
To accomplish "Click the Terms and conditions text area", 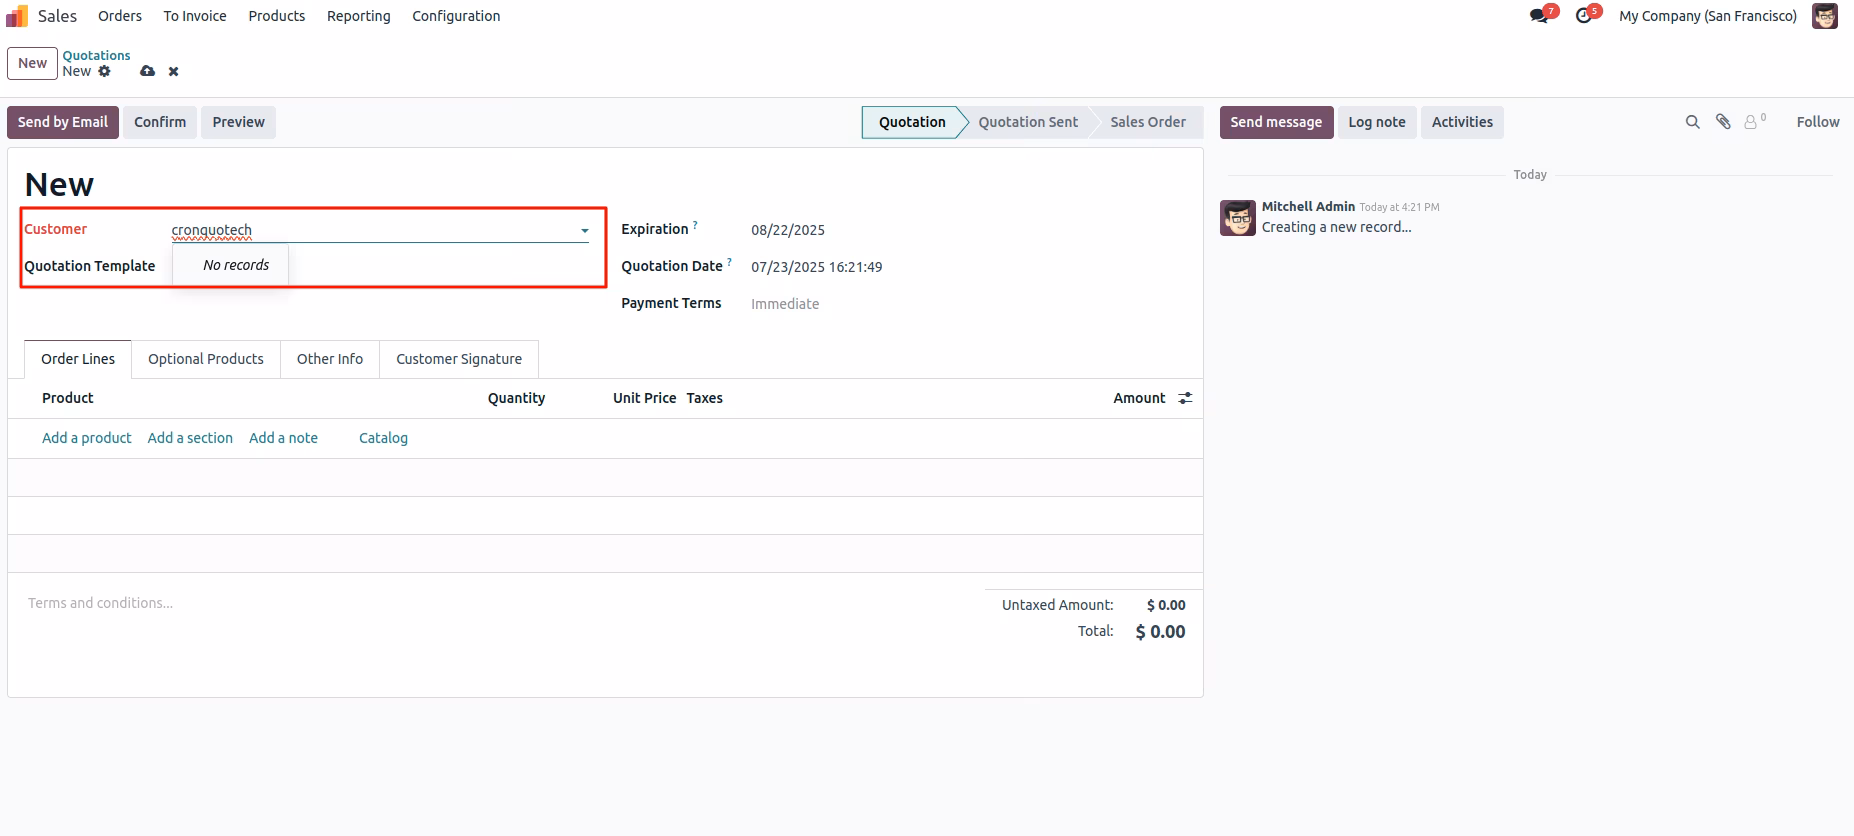I will coord(100,603).
